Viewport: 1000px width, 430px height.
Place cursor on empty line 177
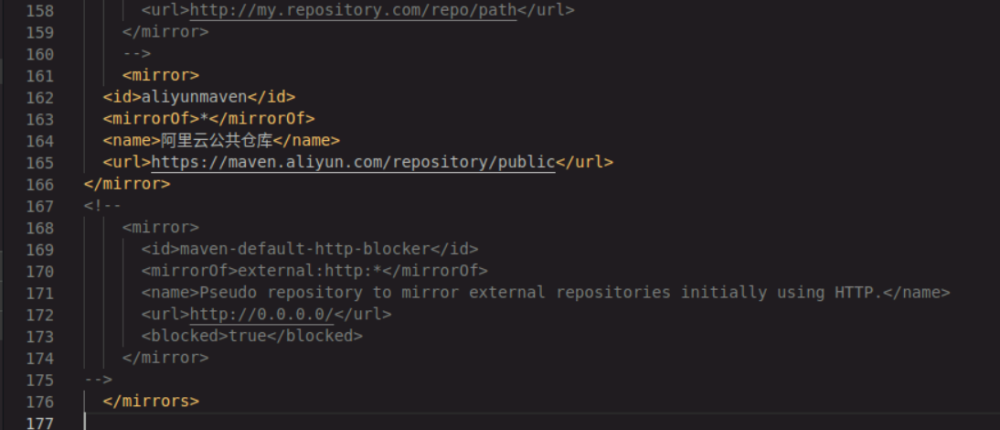pos(300,422)
